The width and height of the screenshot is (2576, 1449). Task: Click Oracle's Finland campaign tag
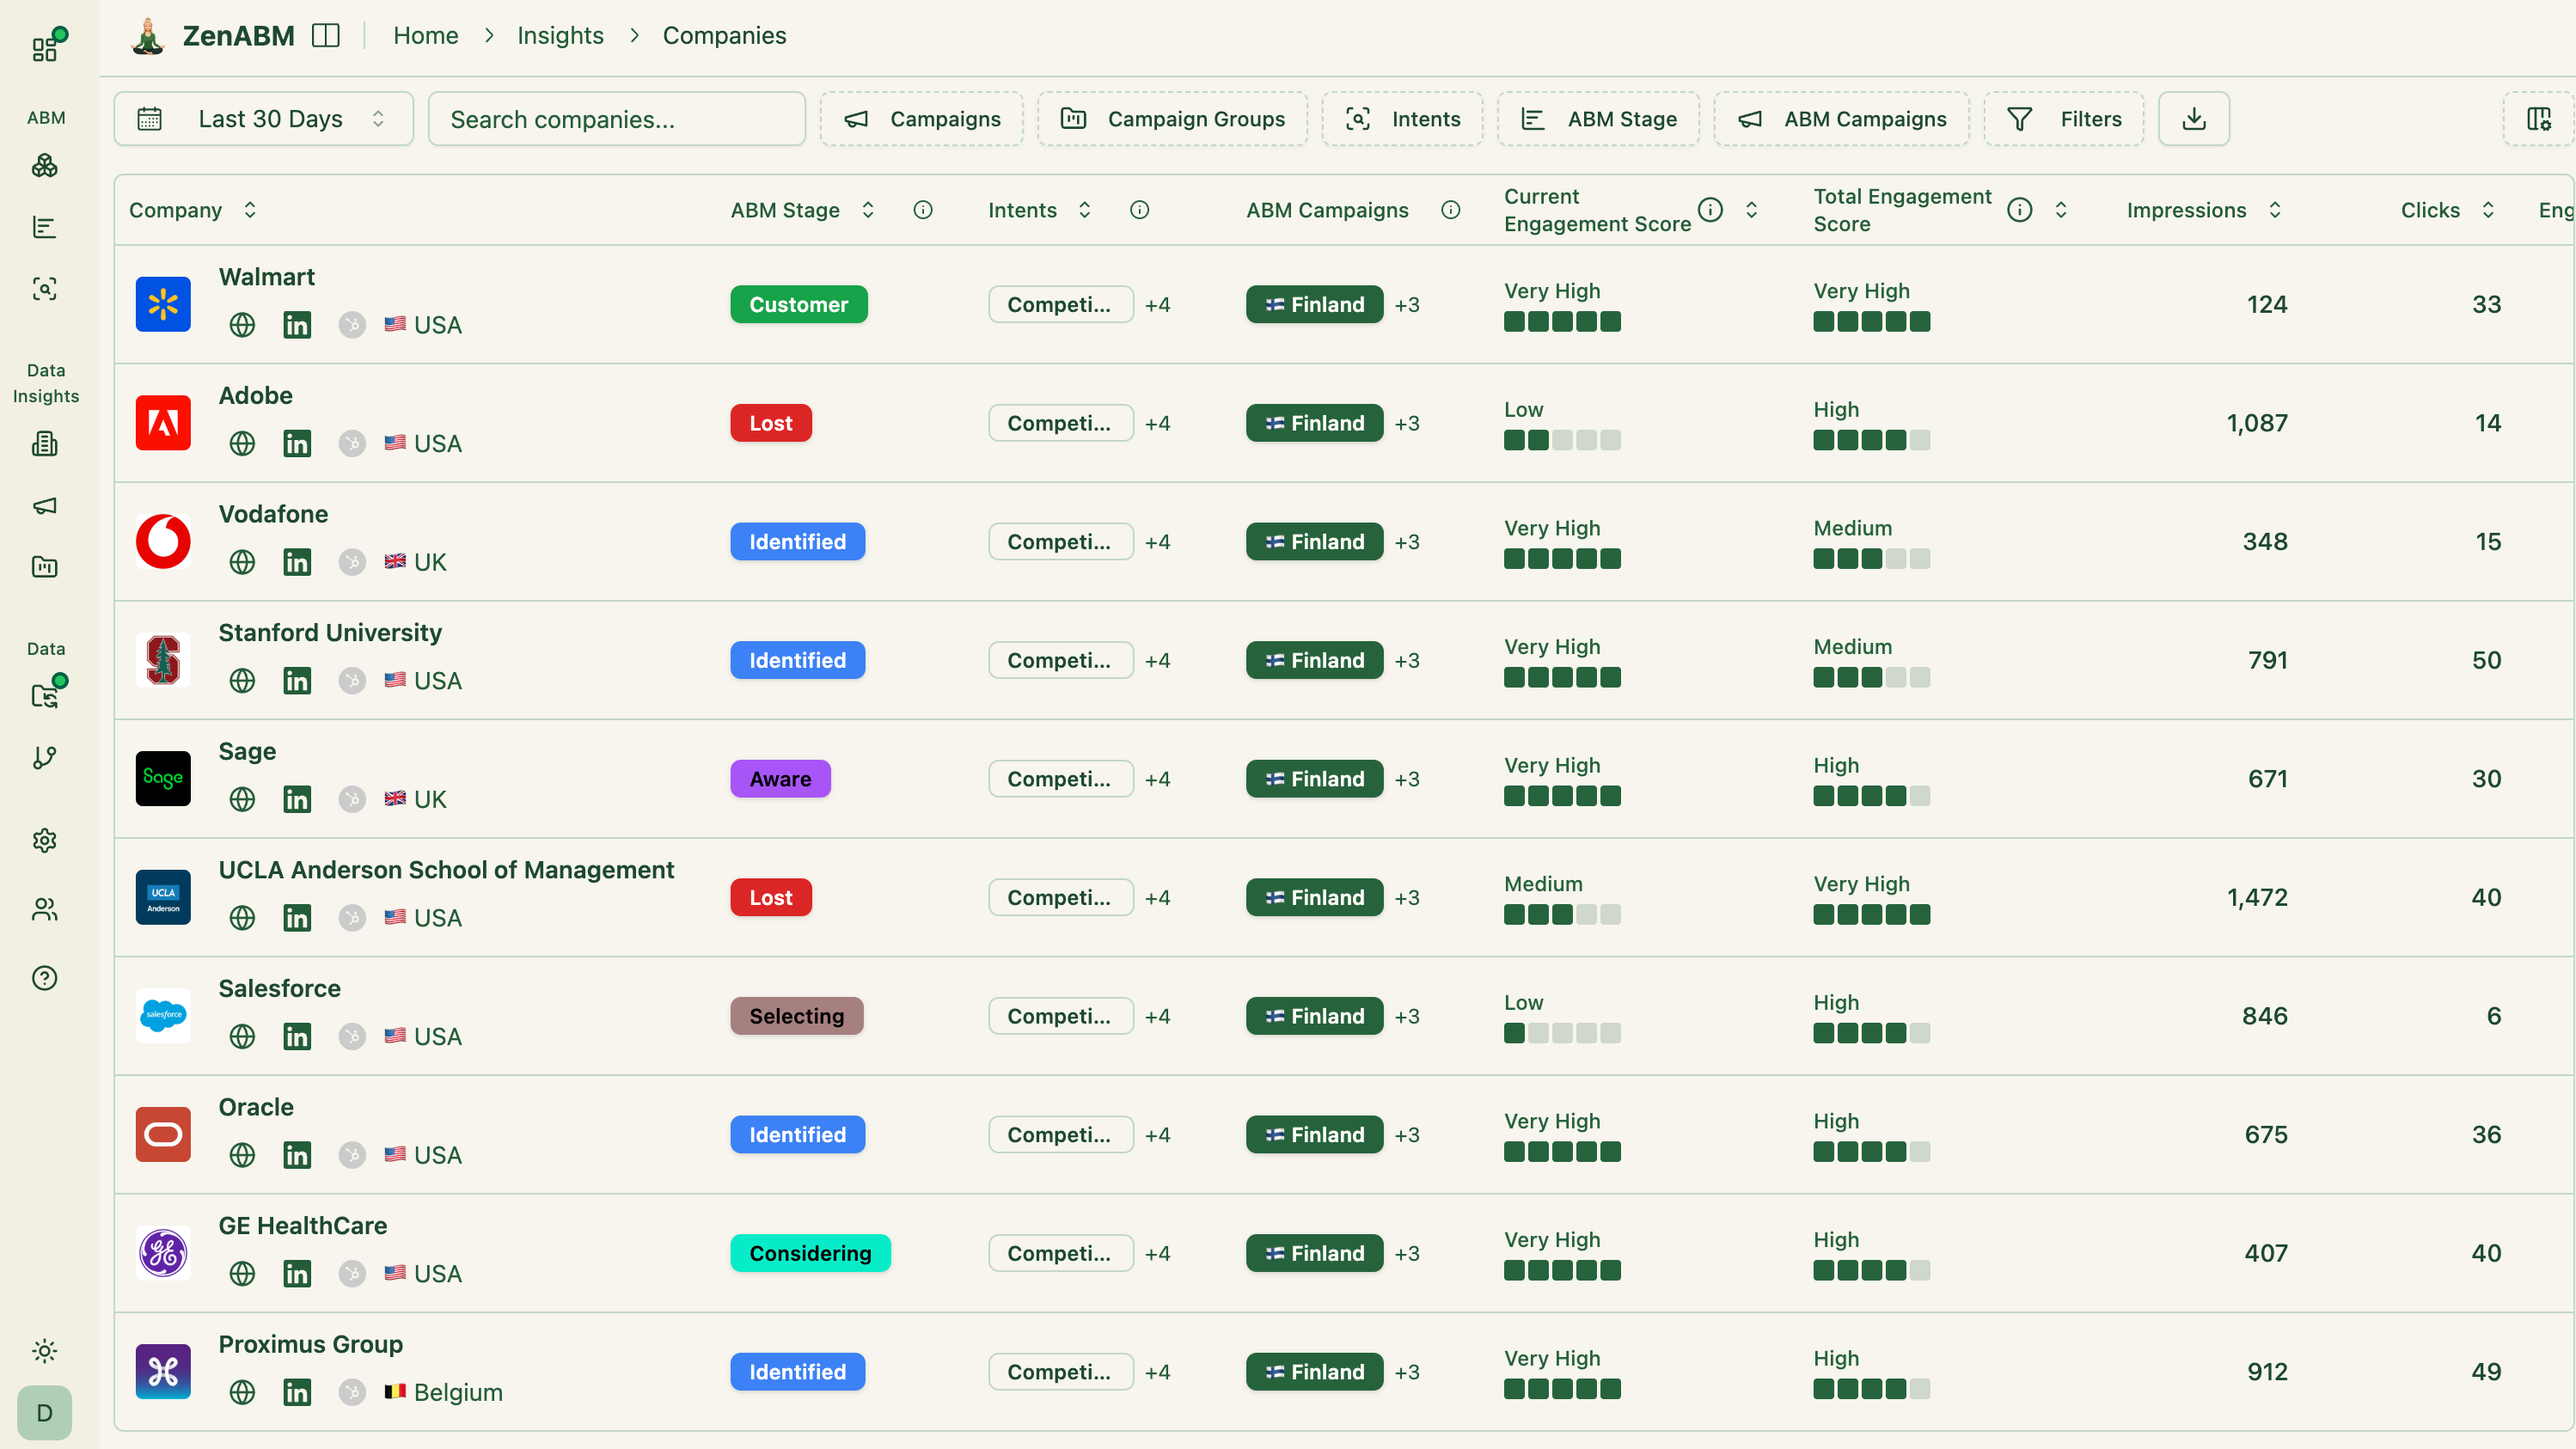(x=1315, y=1135)
